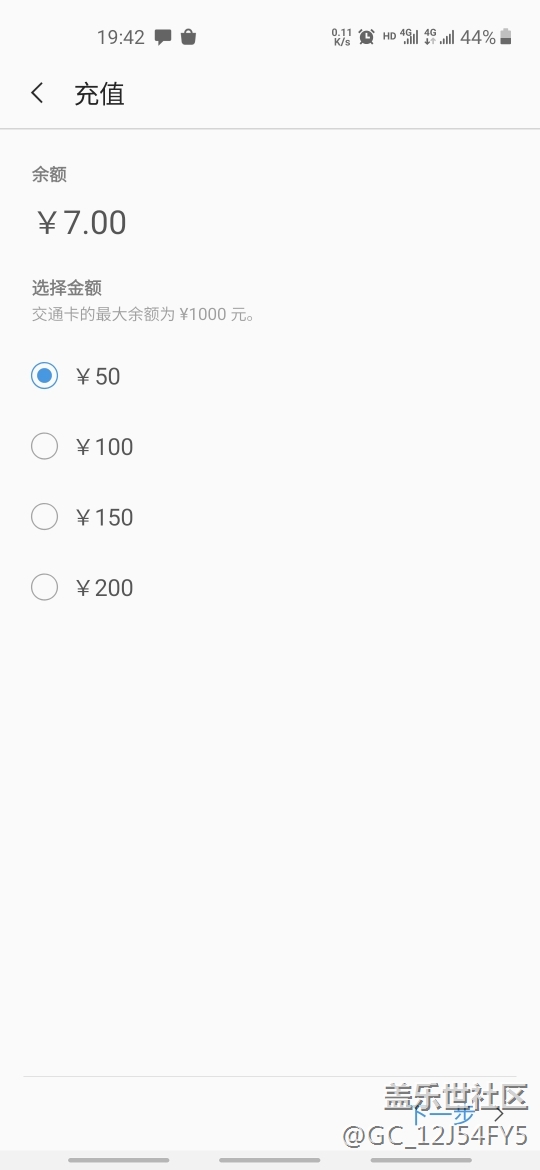Tap the message notification icon in status bar
The image size is (540, 1170).
(163, 37)
